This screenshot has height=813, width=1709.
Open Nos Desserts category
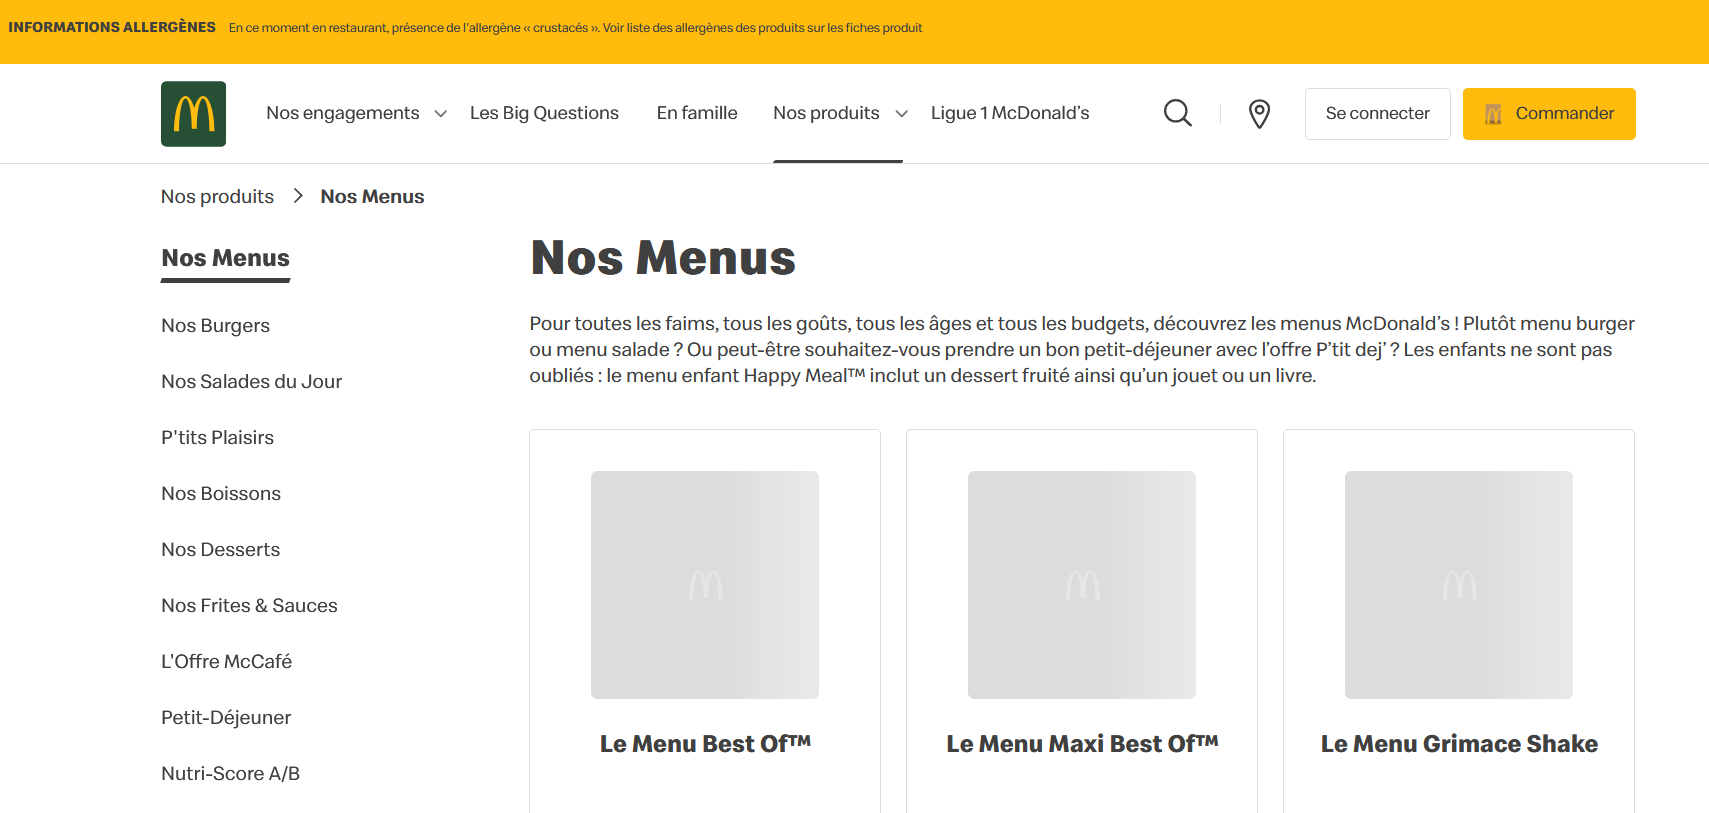pos(221,550)
